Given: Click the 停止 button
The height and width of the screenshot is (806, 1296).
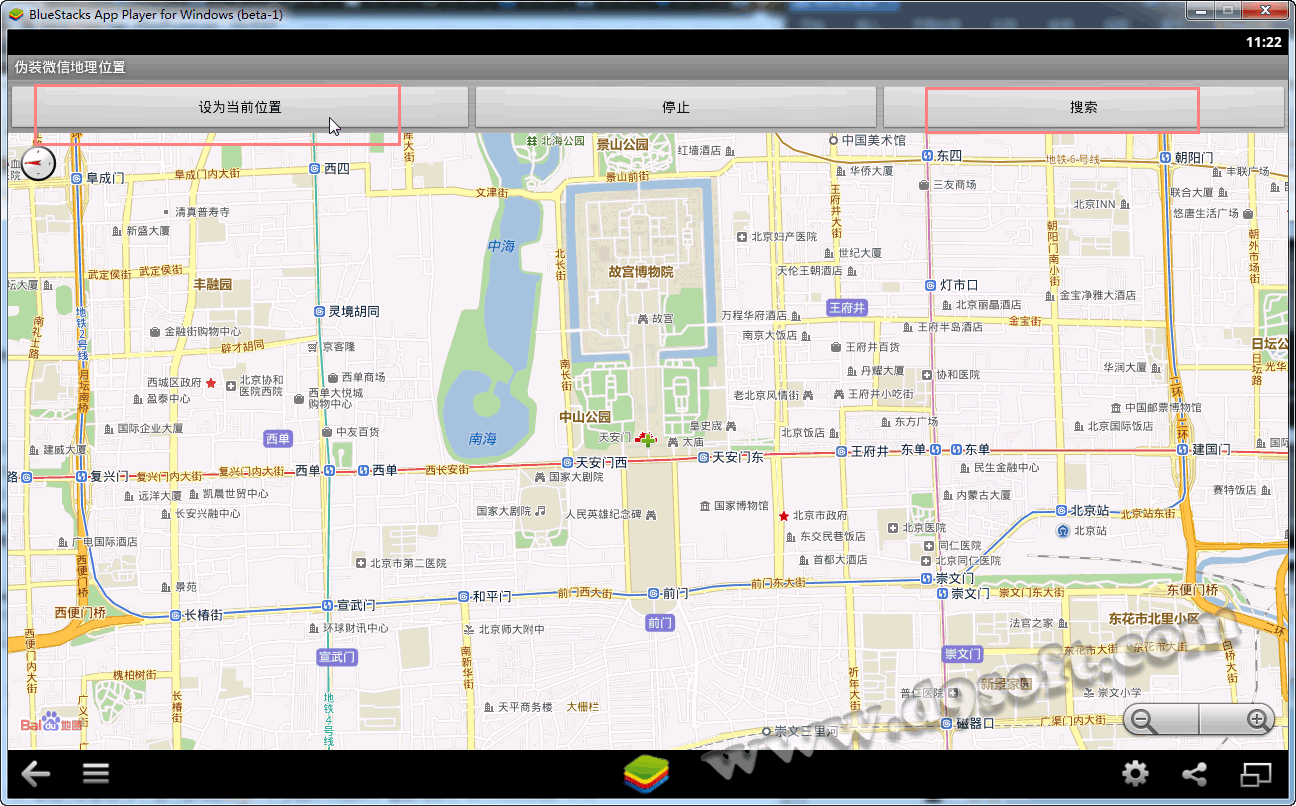Looking at the screenshot, I should coord(676,107).
